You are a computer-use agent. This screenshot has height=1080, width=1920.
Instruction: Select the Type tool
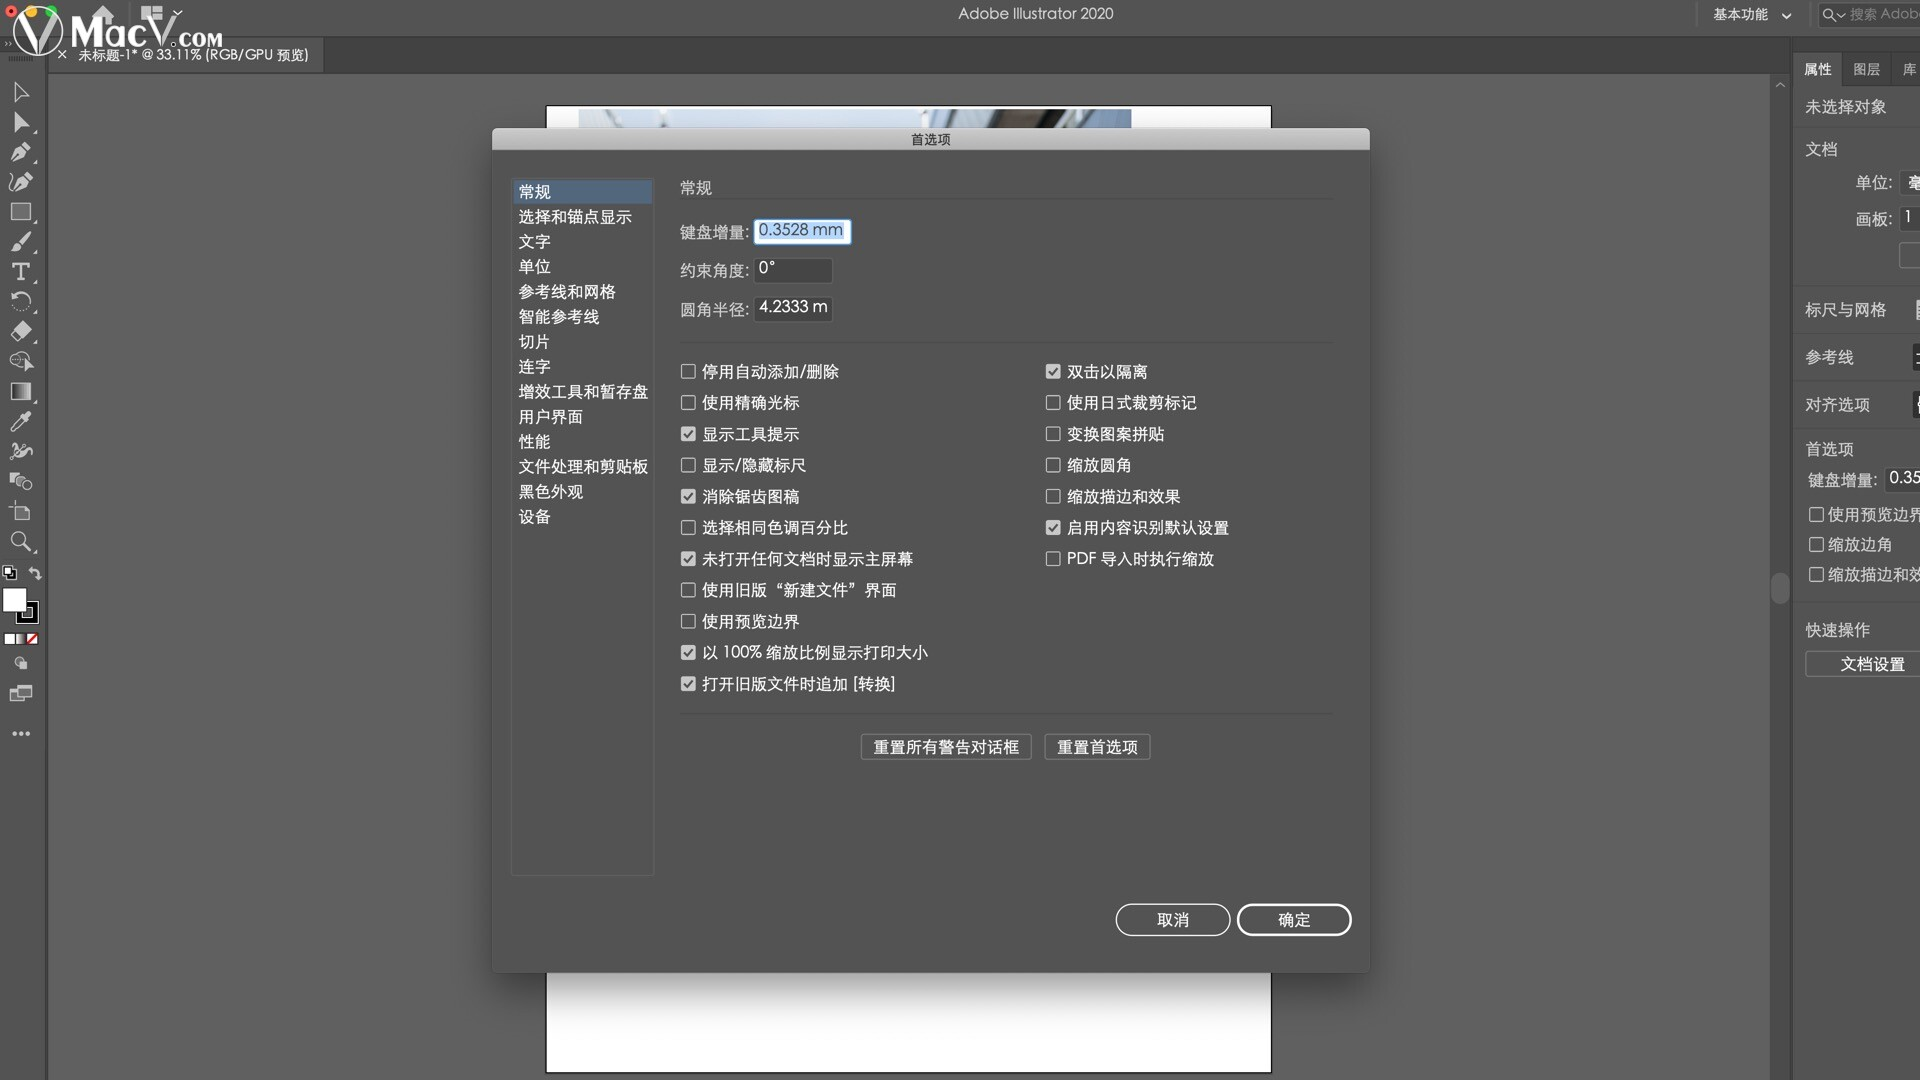[x=21, y=272]
